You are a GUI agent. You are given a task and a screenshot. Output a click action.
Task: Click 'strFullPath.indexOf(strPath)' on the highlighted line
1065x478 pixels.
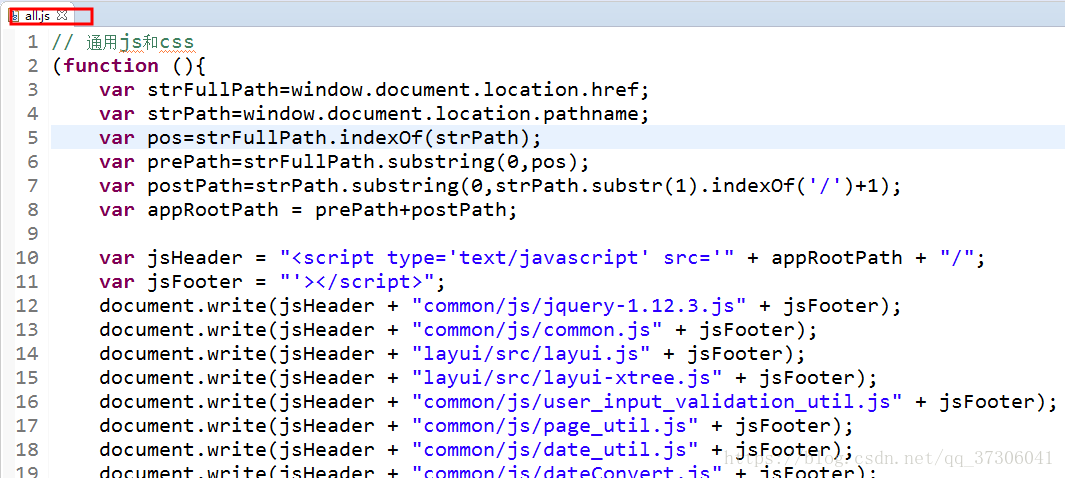tap(362, 139)
